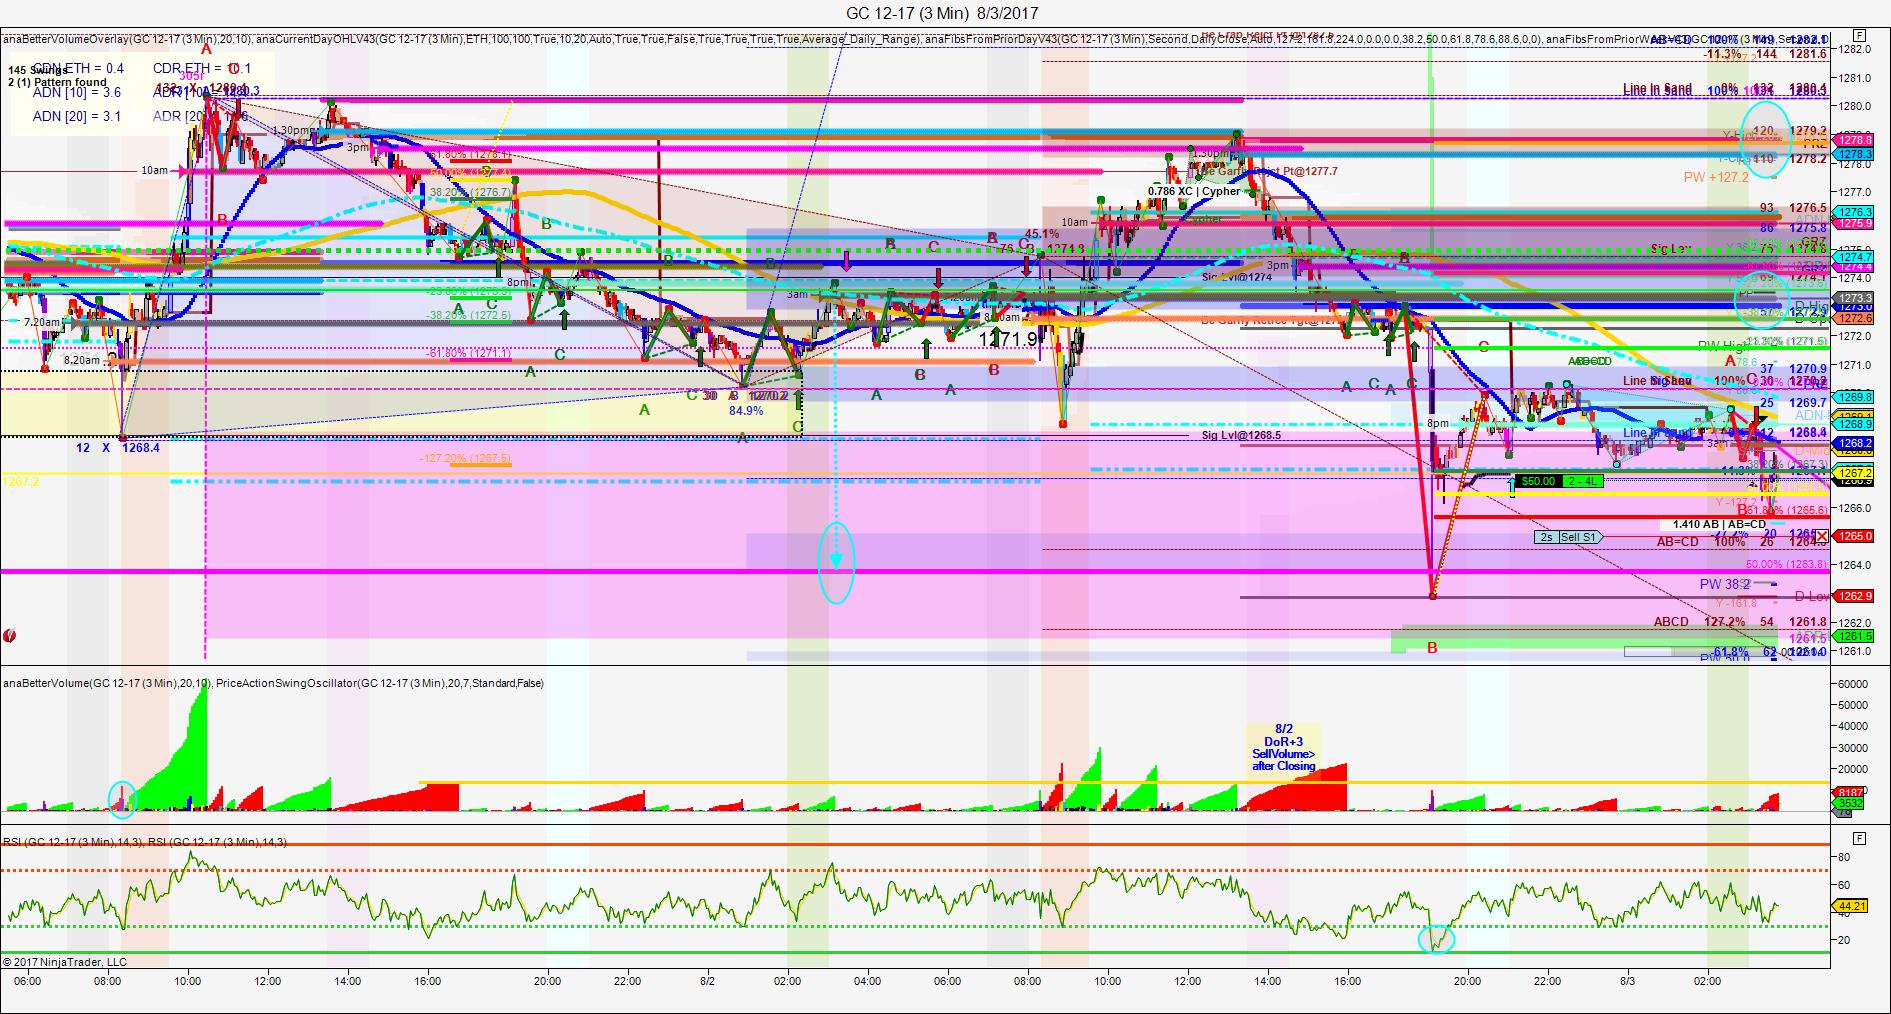The width and height of the screenshot is (1891, 1014).
Task: Click the 1281.0 price axis label
Action: pos(1855,77)
